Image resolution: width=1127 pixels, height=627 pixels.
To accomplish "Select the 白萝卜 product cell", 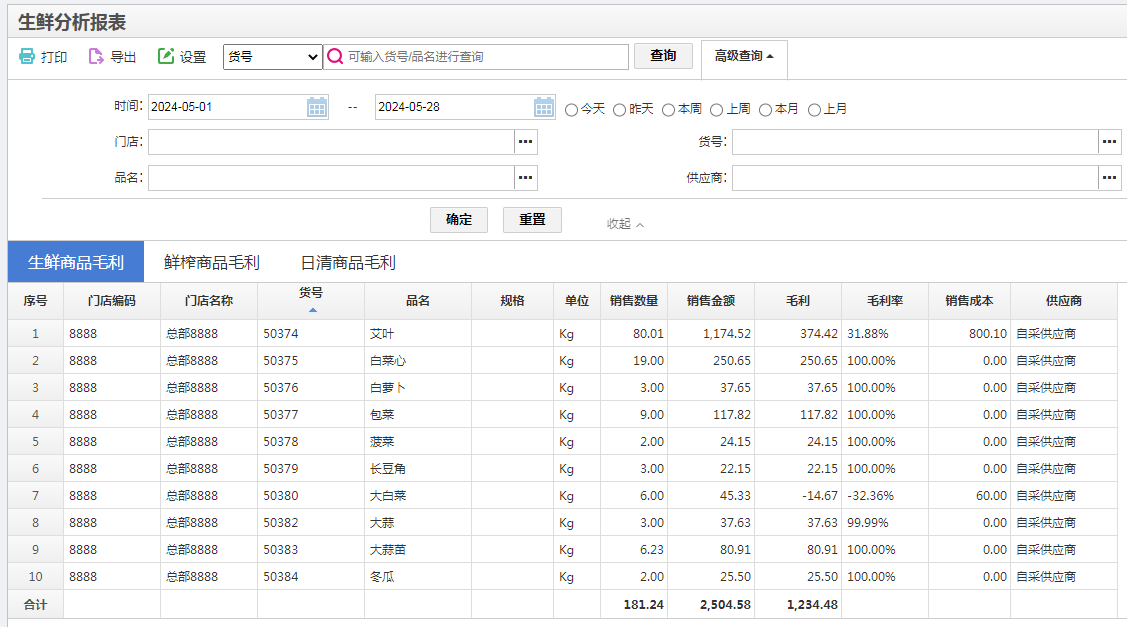I will 418,388.
